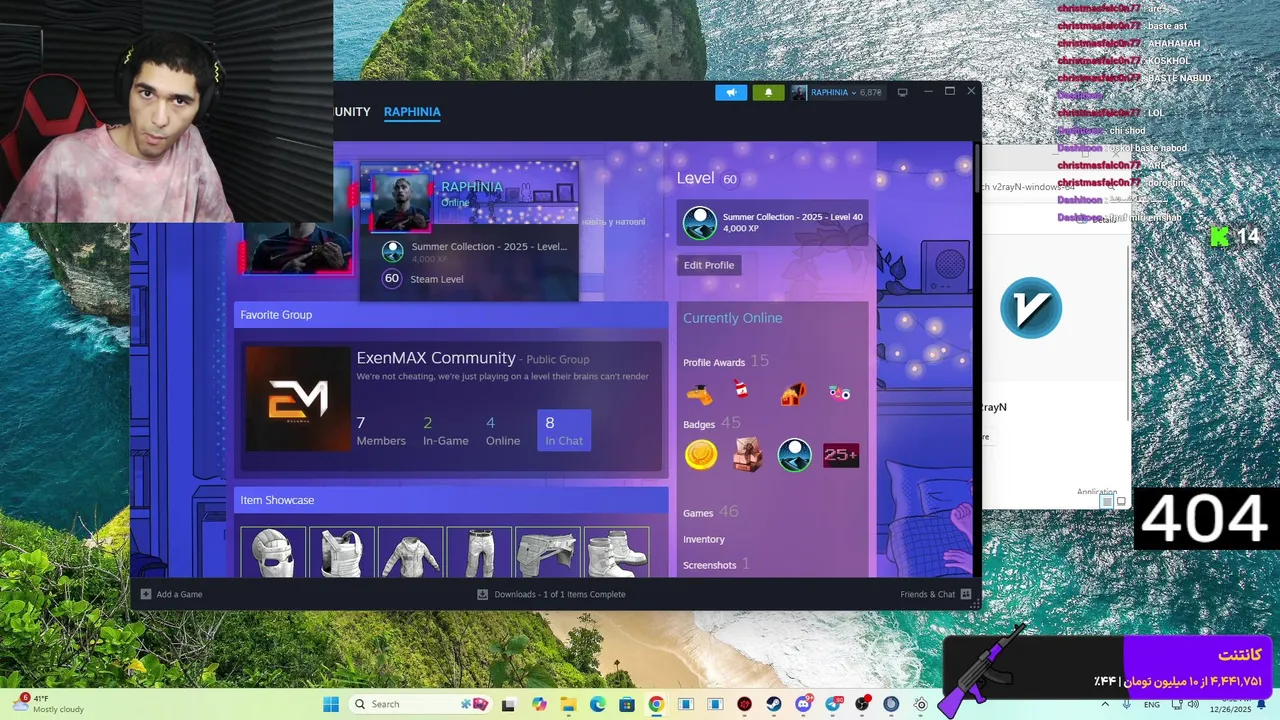Open Steam from the taskbar
Viewport: 1280px width, 720px height.
tap(774, 704)
